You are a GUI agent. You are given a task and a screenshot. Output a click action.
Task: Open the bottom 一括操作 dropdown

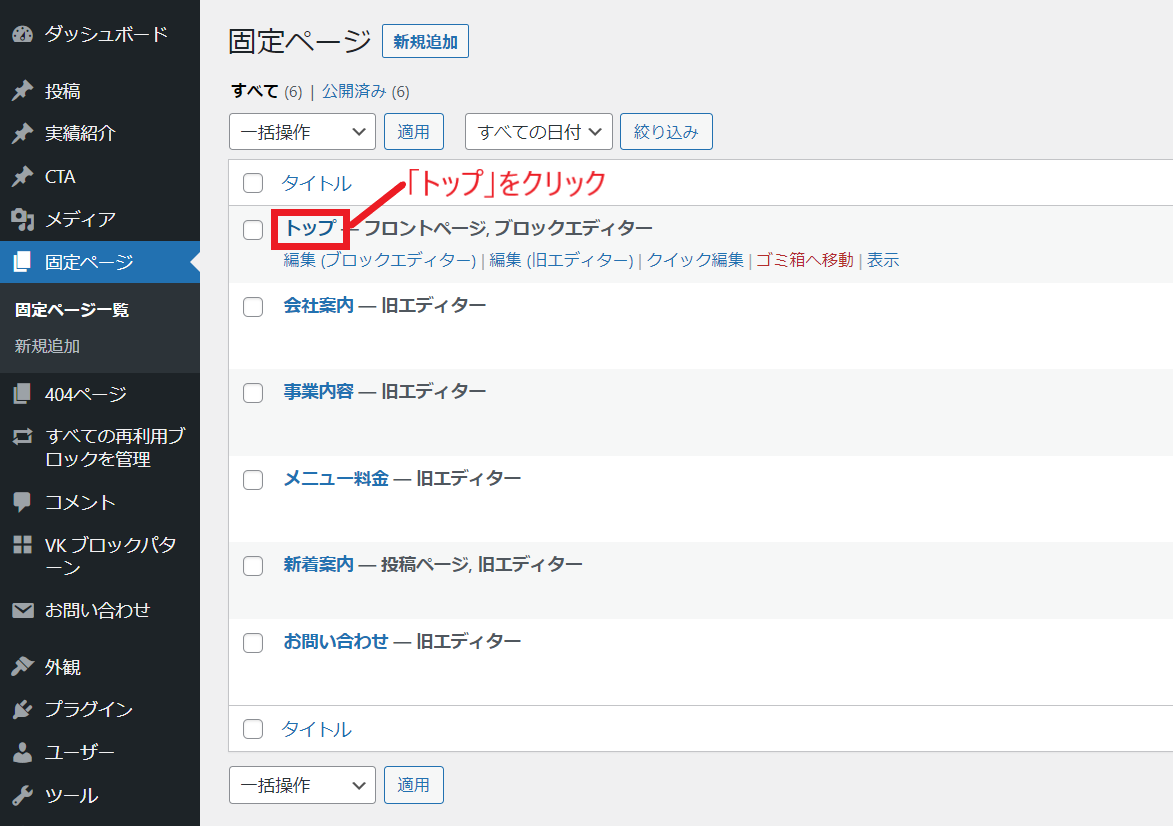coord(302,785)
